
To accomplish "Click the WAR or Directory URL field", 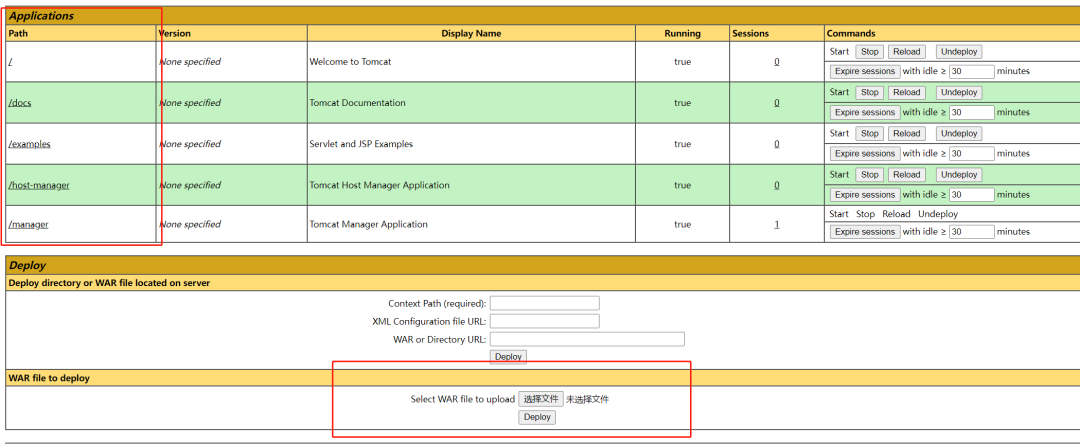I will tap(588, 339).
